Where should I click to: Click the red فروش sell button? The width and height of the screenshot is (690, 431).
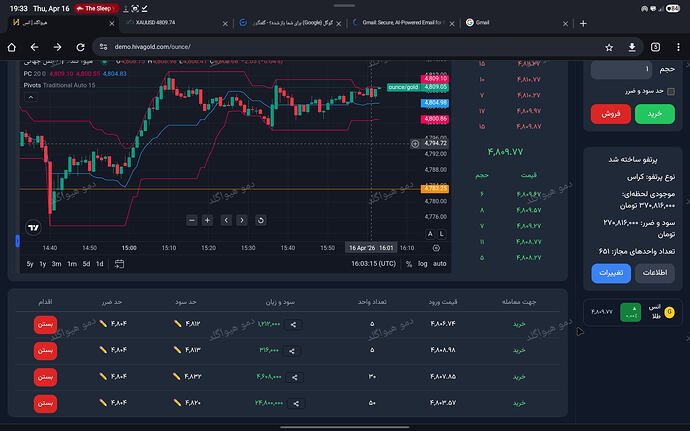(x=611, y=114)
